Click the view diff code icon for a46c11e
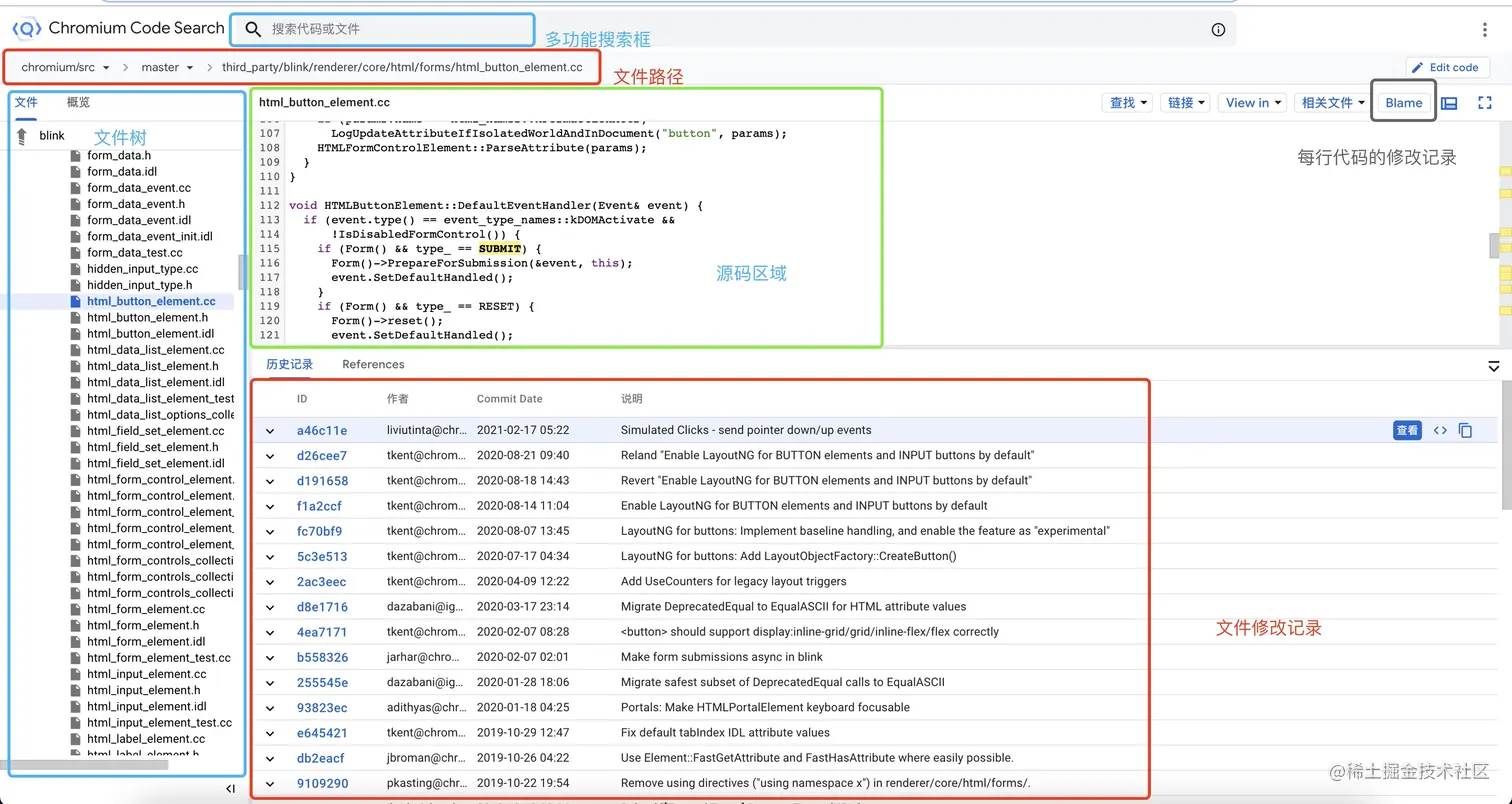This screenshot has height=804, width=1512. click(x=1440, y=431)
